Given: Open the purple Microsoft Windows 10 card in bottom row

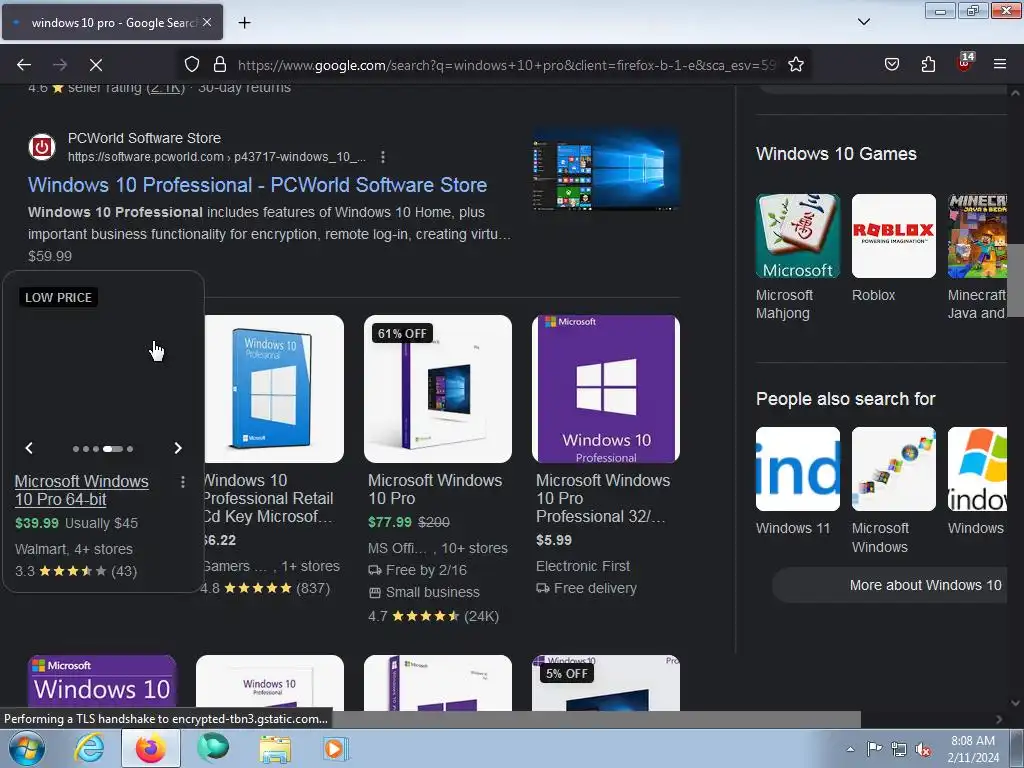Looking at the screenshot, I should point(103,683).
